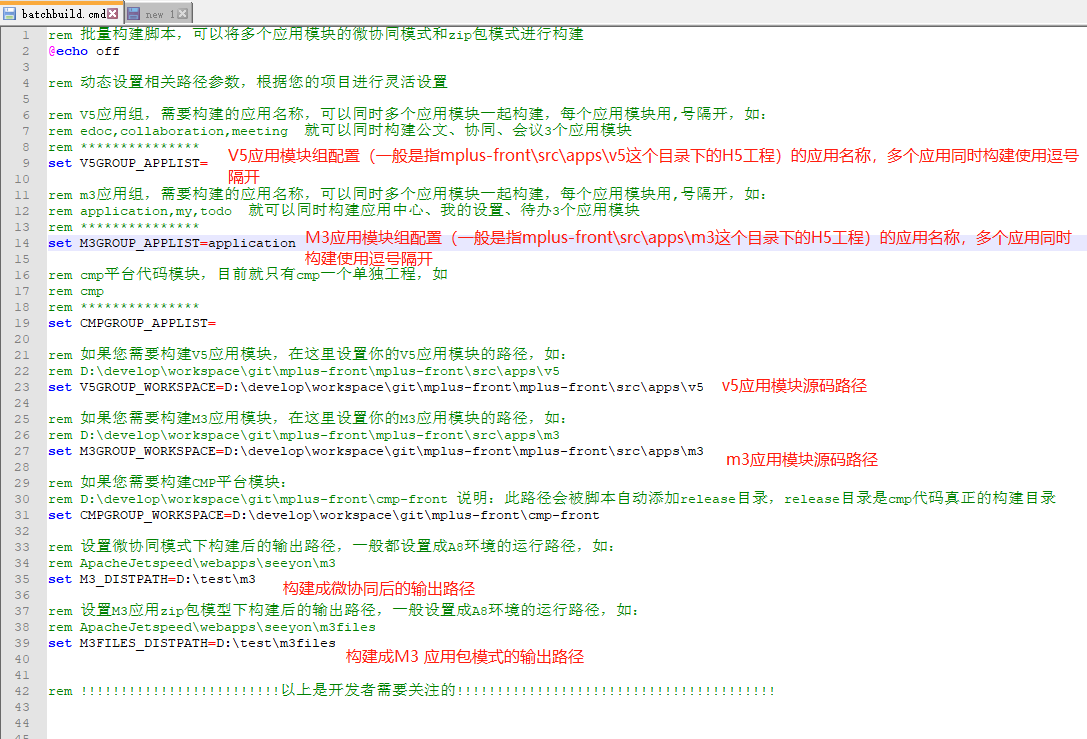1087x739 pixels.
Task: Click the comment '如果您需要构建CMP平台模块' on line 29
Action: point(168,483)
